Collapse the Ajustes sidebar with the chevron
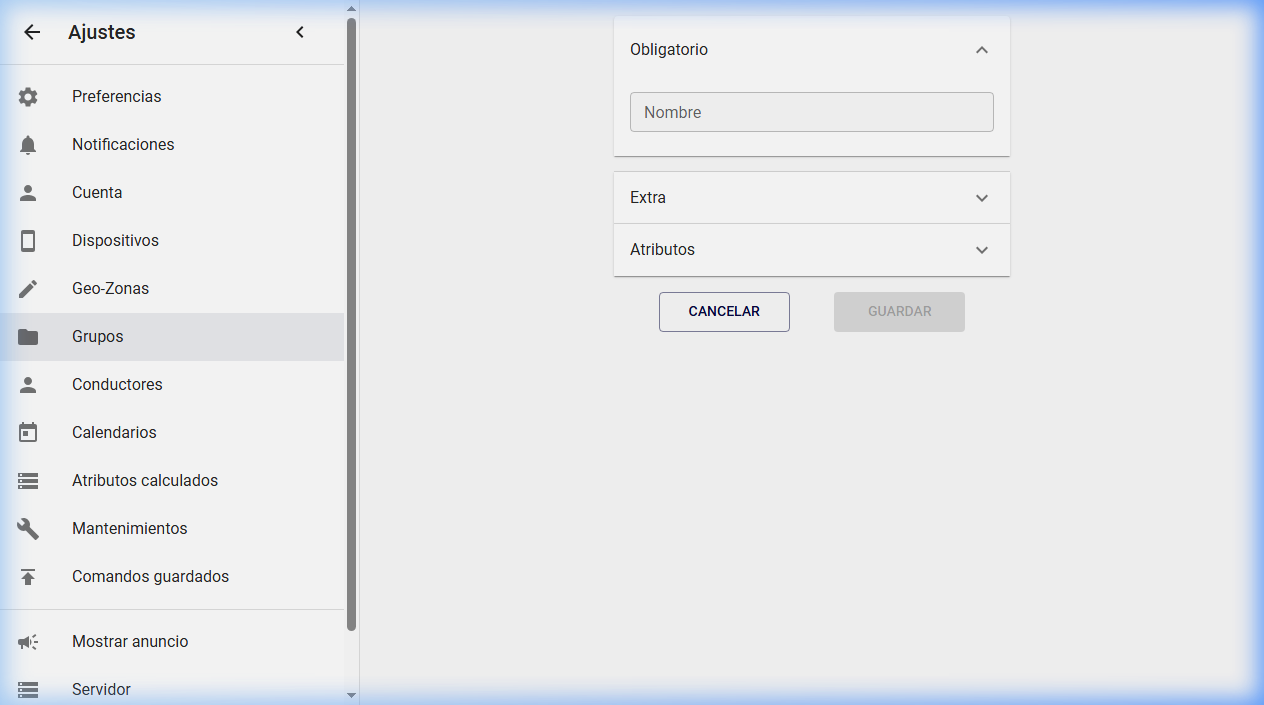This screenshot has width=1264, height=705. [x=300, y=32]
